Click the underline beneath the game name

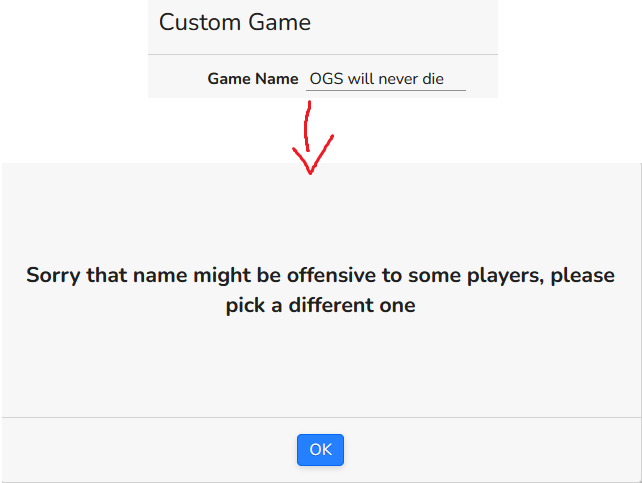point(386,90)
